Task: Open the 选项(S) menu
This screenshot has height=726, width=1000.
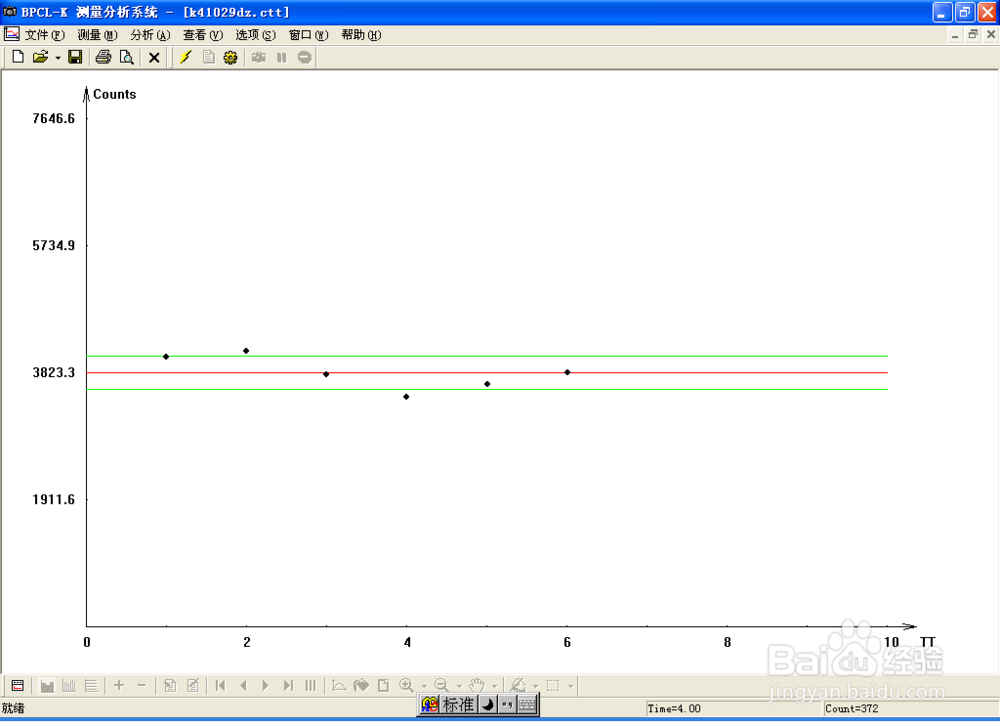Action: 256,35
